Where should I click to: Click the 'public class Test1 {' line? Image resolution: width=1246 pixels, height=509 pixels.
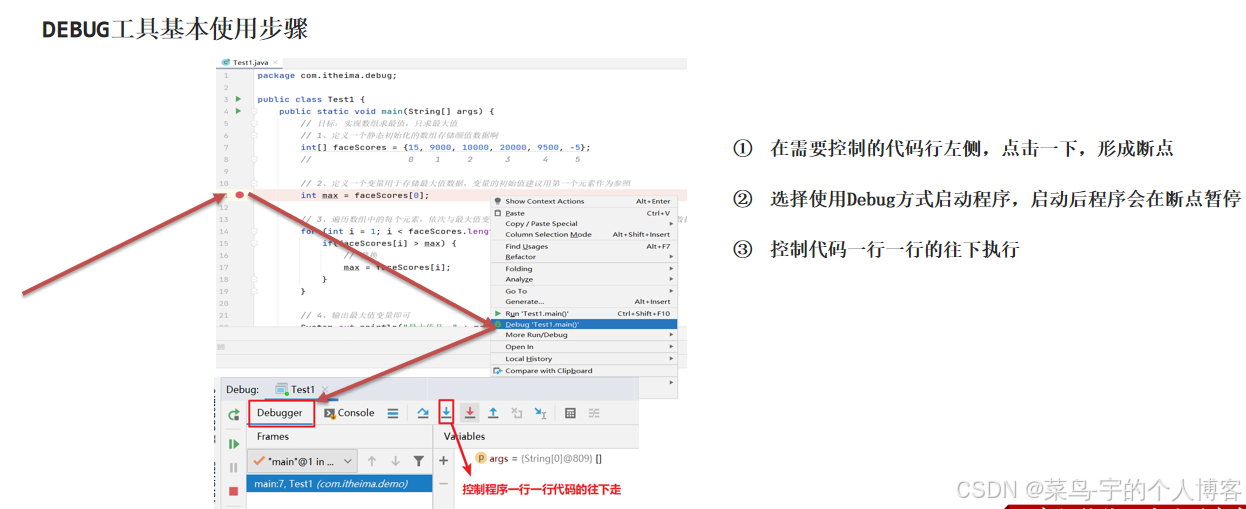[311, 99]
